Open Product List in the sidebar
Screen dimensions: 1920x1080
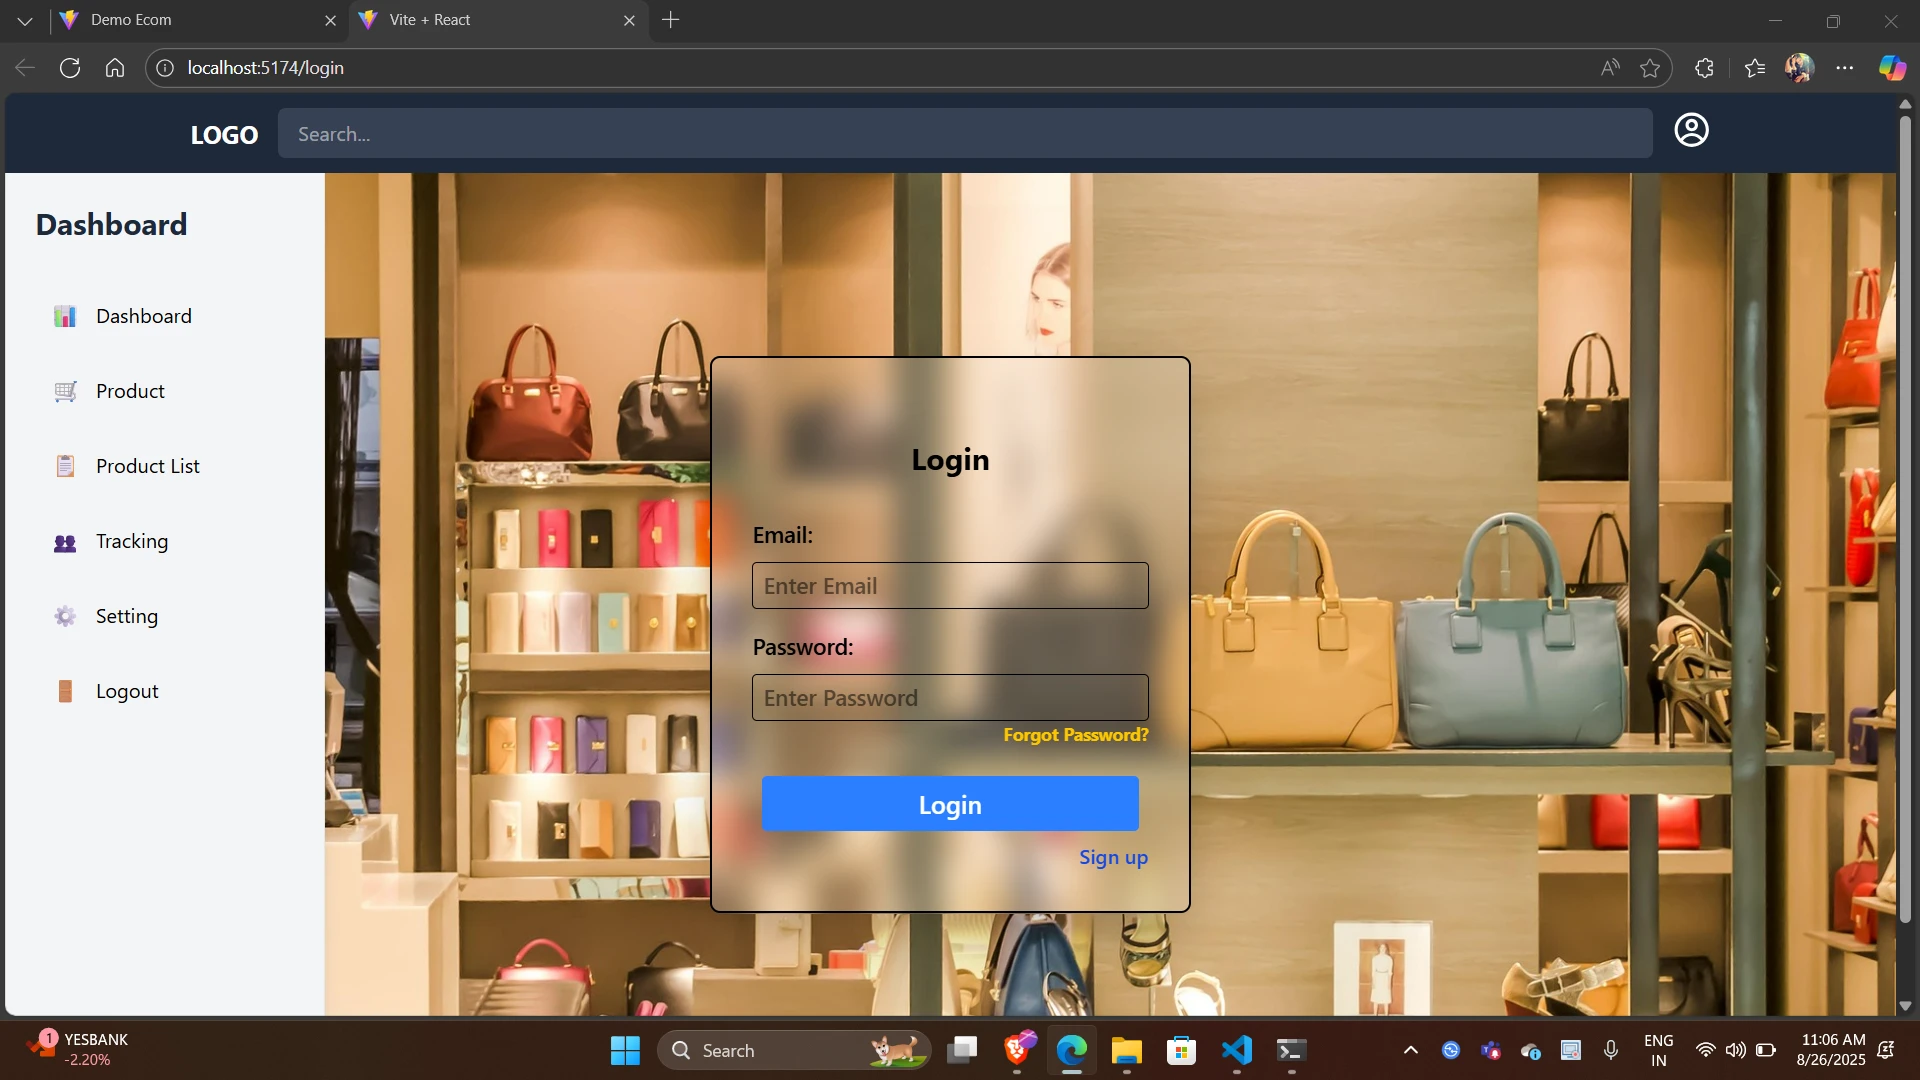(x=148, y=466)
